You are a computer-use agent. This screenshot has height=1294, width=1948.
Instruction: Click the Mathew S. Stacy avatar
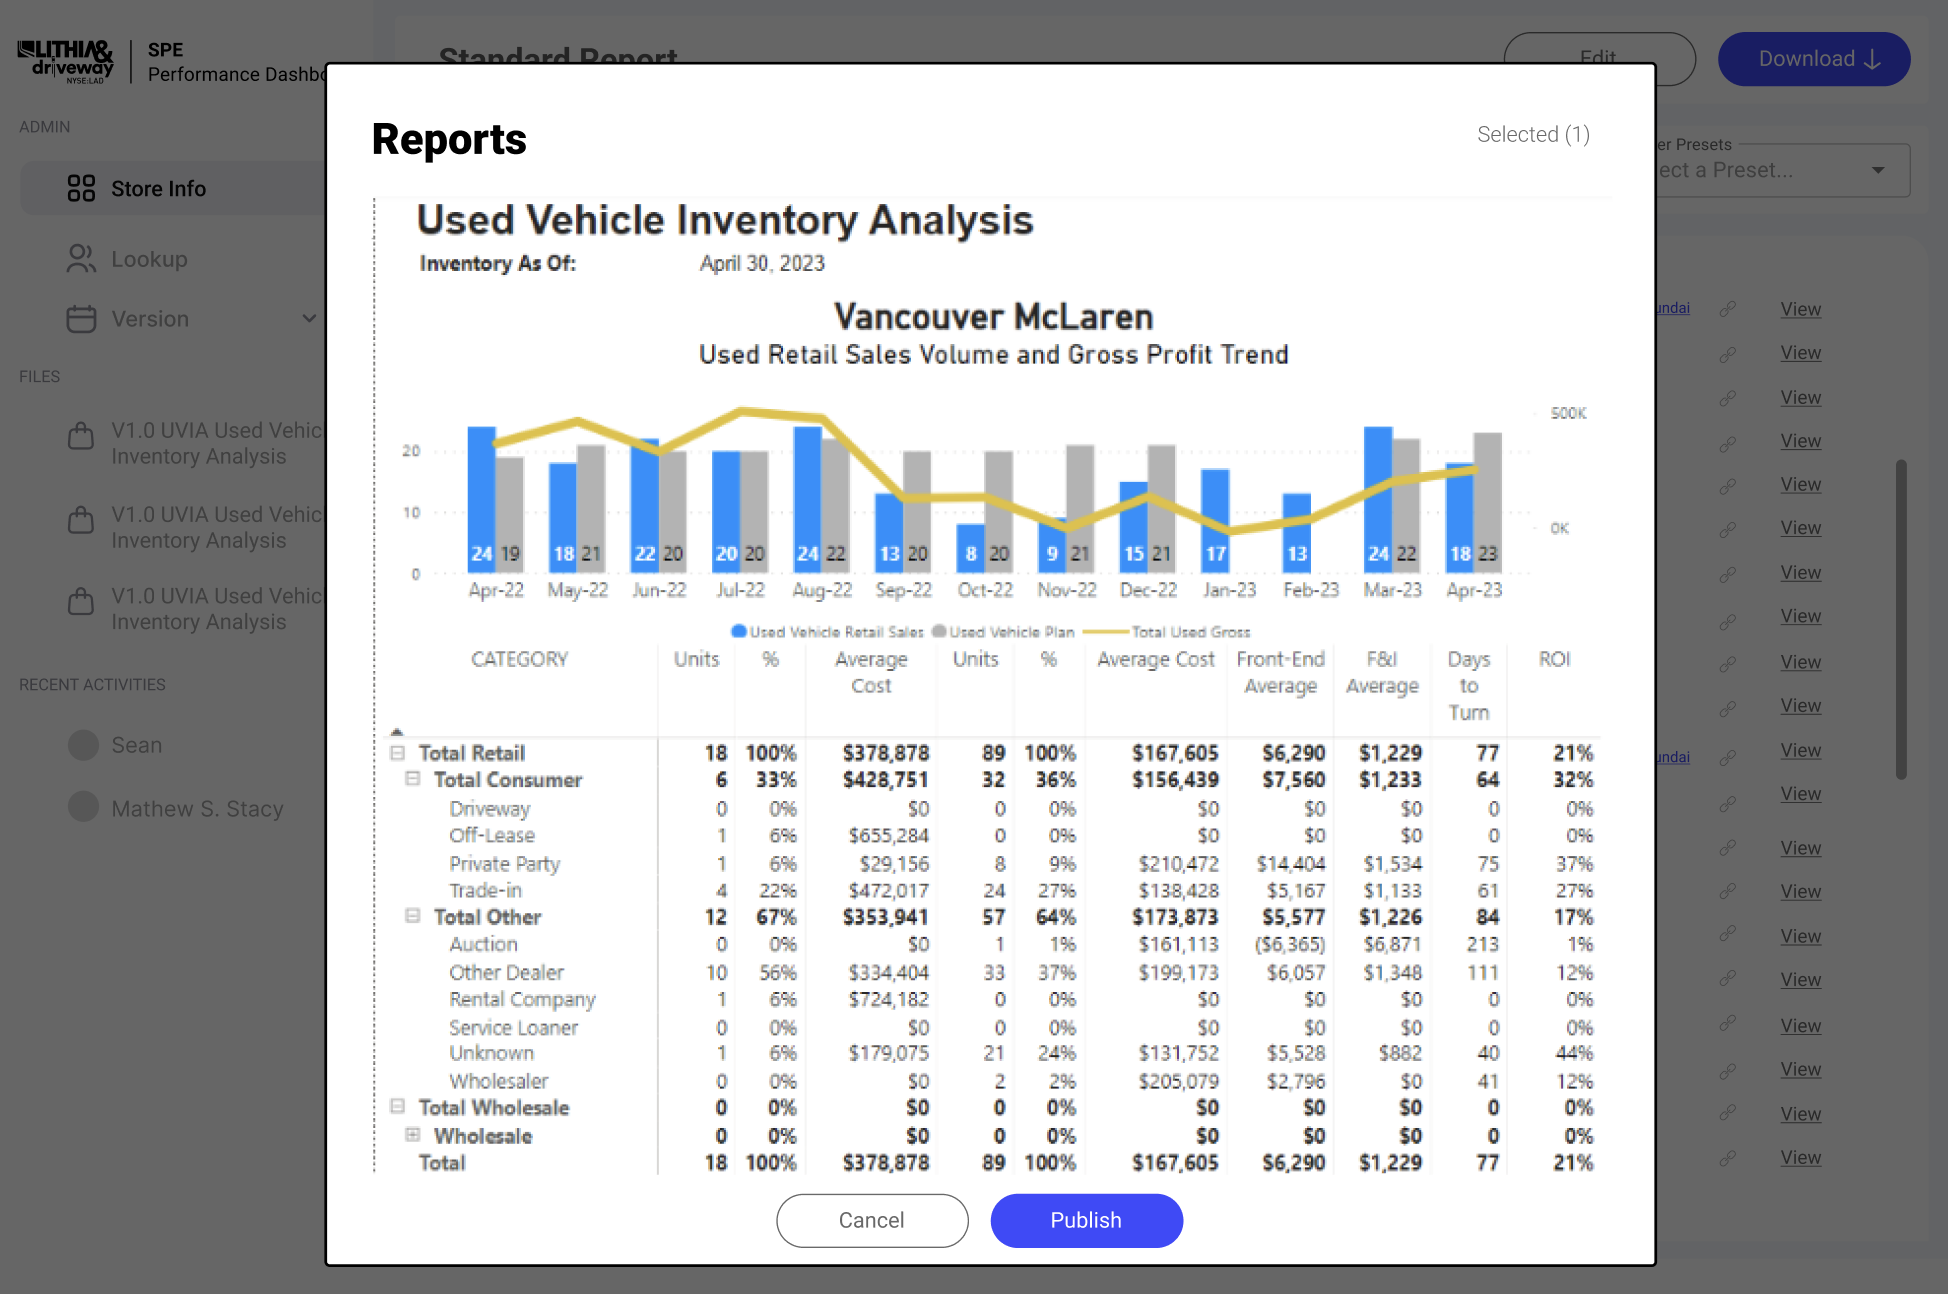pos(84,808)
